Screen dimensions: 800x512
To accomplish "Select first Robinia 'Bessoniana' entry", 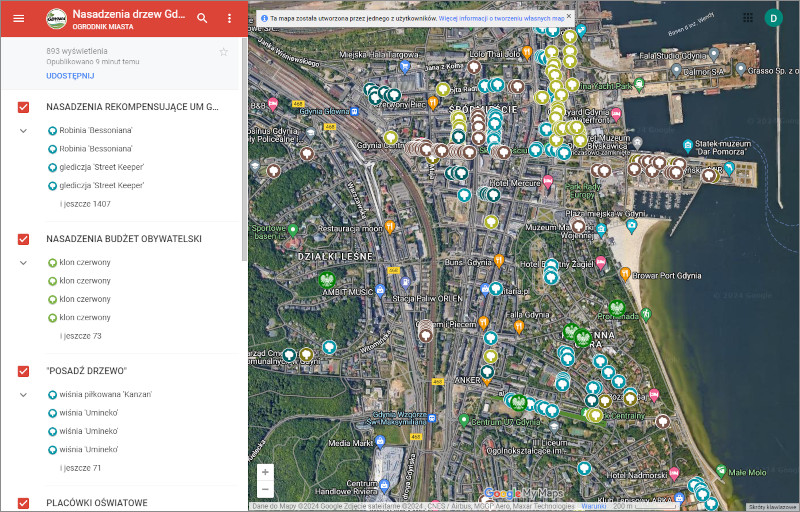I will click(96, 131).
